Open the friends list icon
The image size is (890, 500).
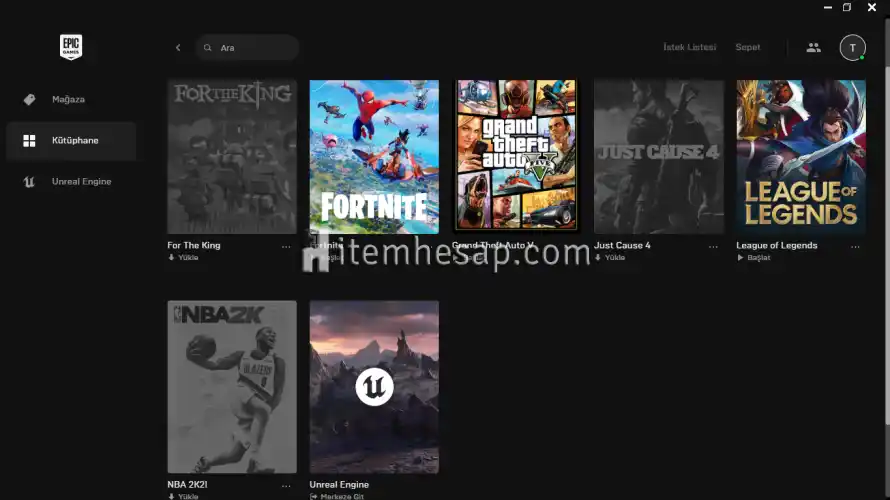pos(813,47)
